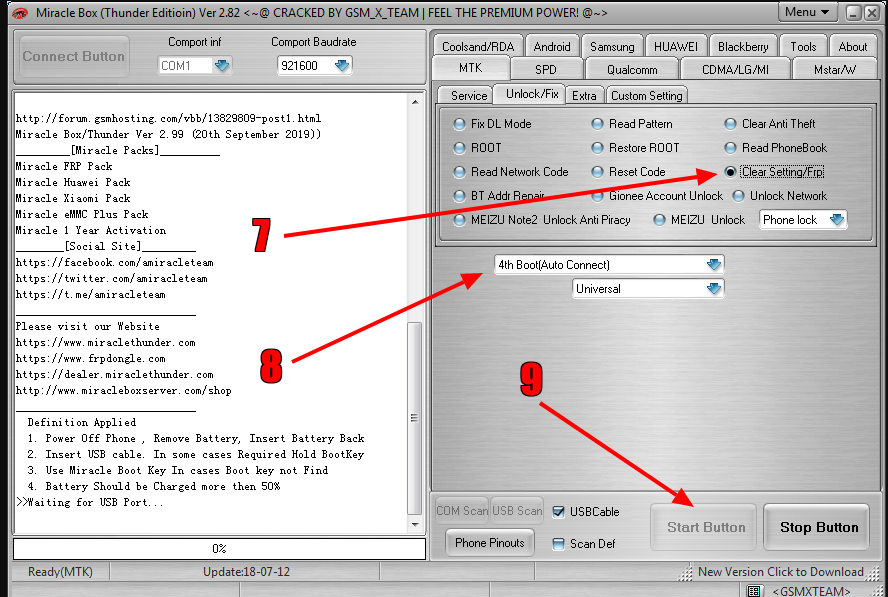888x597 pixels.
Task: Click the Stop Button
Action: [818, 527]
